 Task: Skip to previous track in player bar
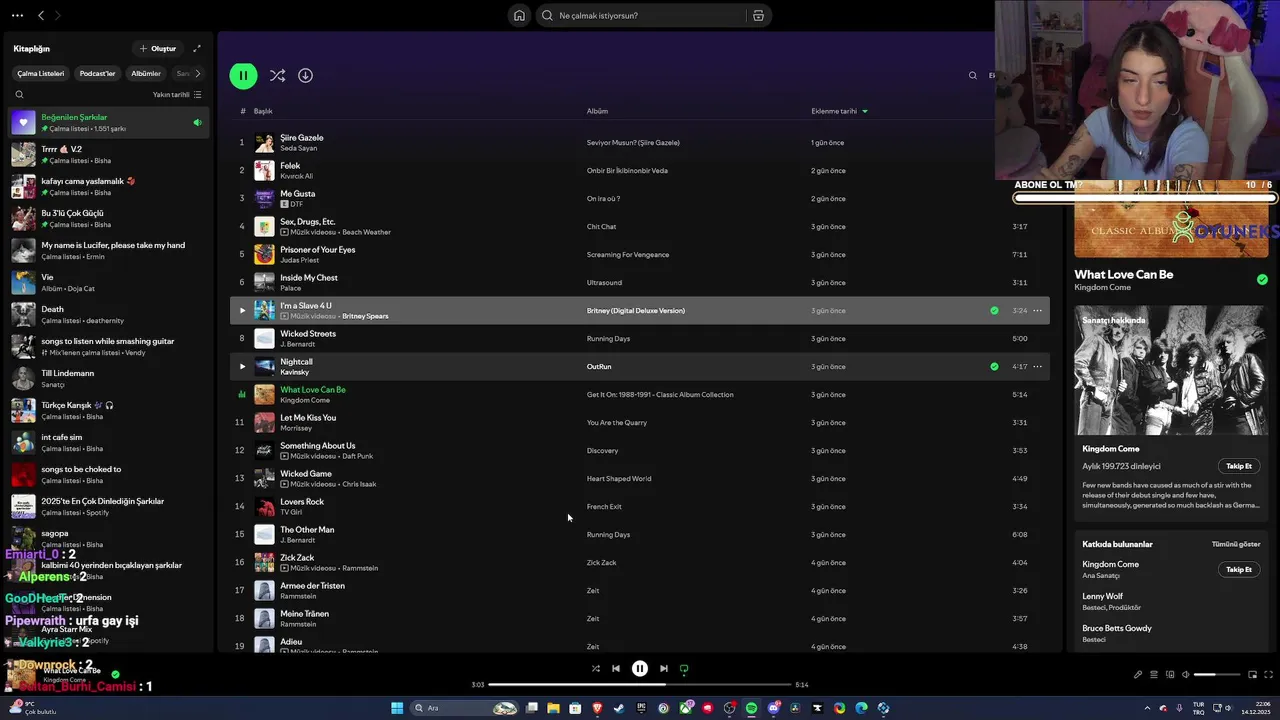616,669
